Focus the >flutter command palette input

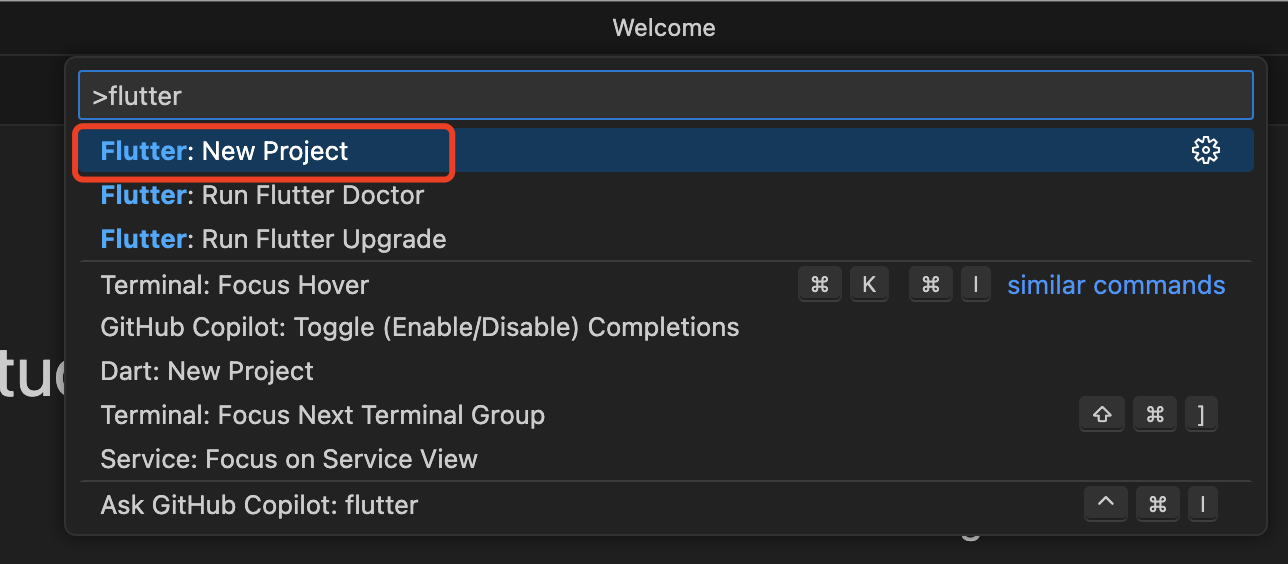pyautogui.click(x=665, y=96)
